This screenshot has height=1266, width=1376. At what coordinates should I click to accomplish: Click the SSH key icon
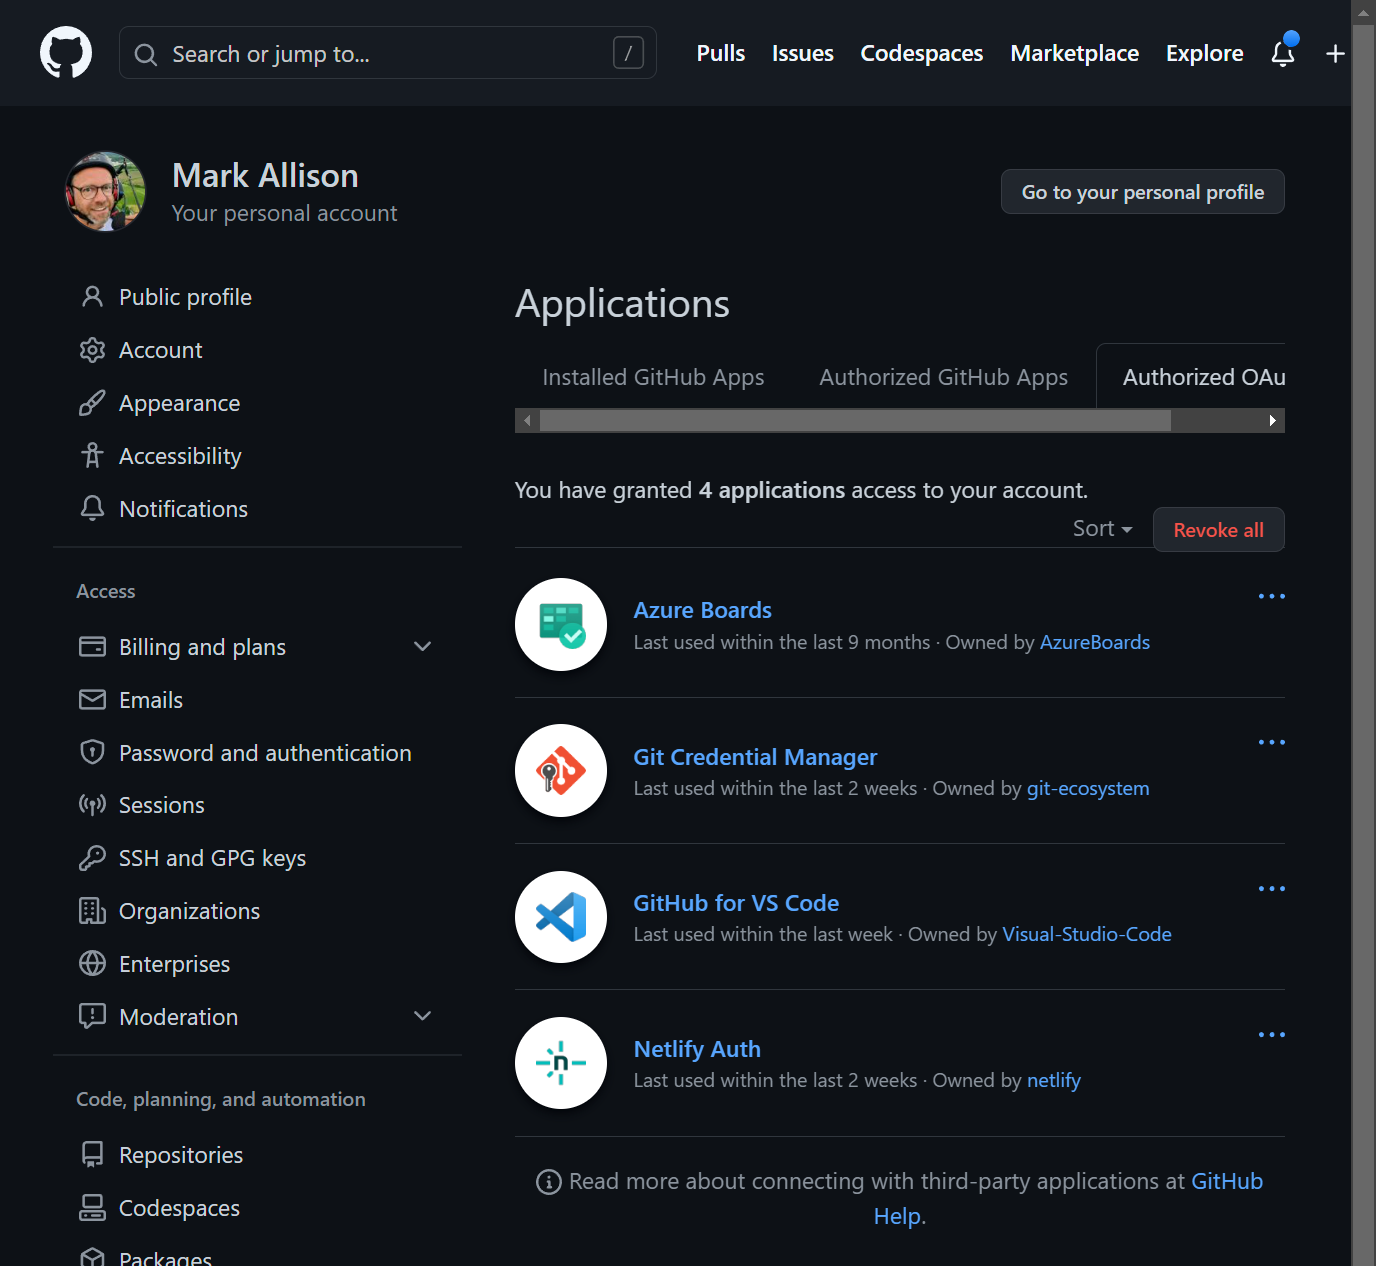pos(92,858)
